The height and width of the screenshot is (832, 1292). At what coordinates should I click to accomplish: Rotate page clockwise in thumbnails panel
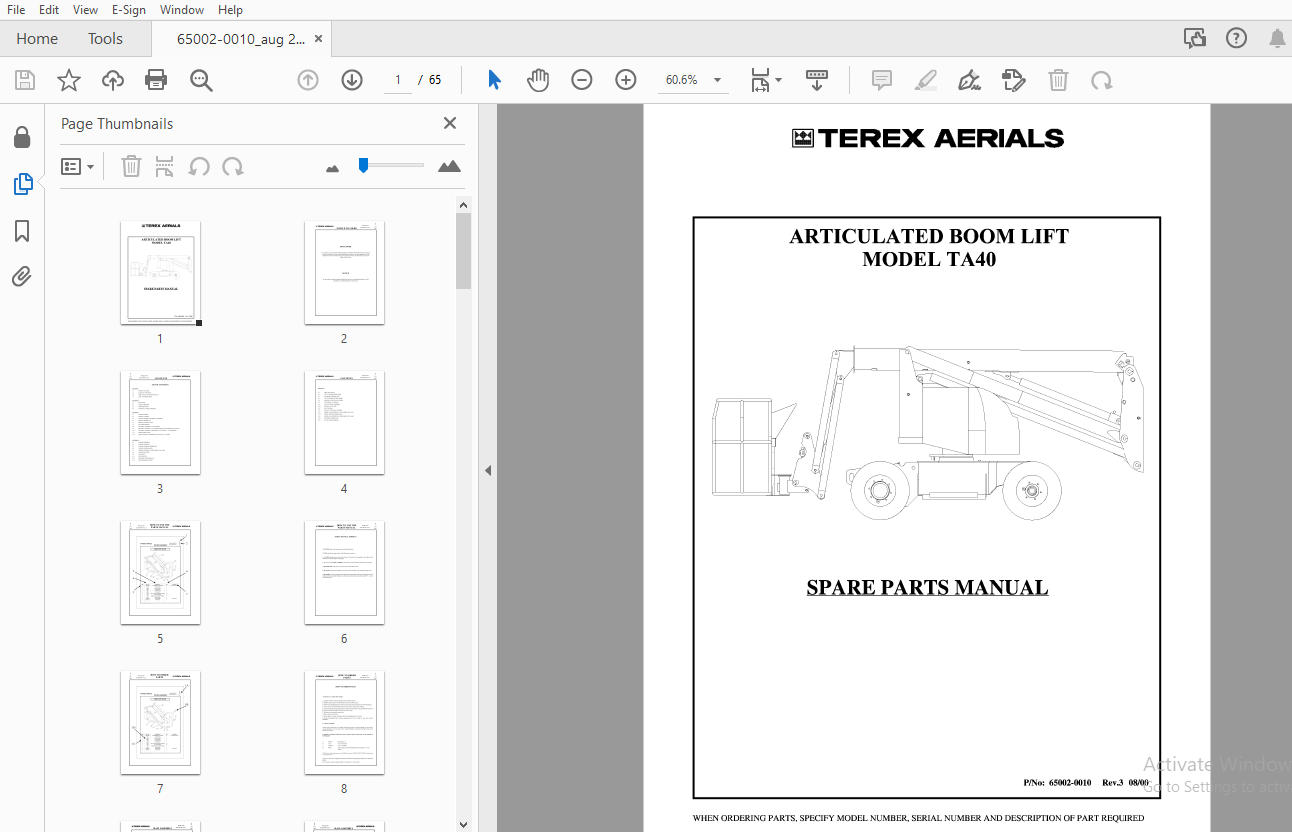point(233,166)
